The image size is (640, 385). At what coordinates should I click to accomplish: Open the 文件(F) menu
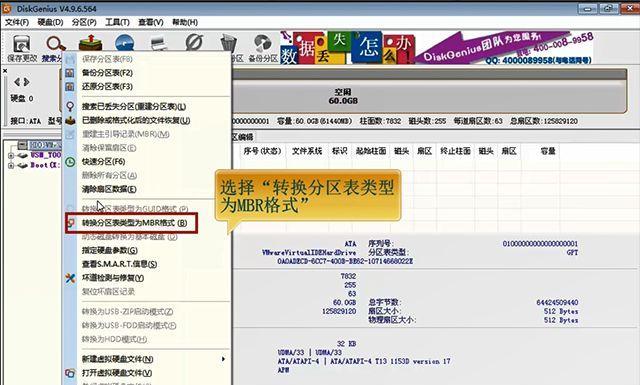17,22
